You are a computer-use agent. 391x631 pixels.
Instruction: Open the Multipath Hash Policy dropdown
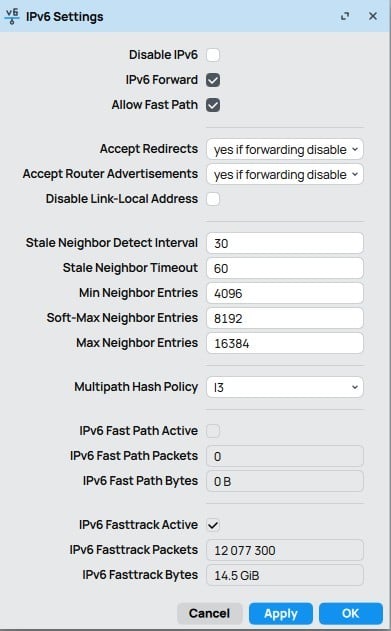click(285, 387)
